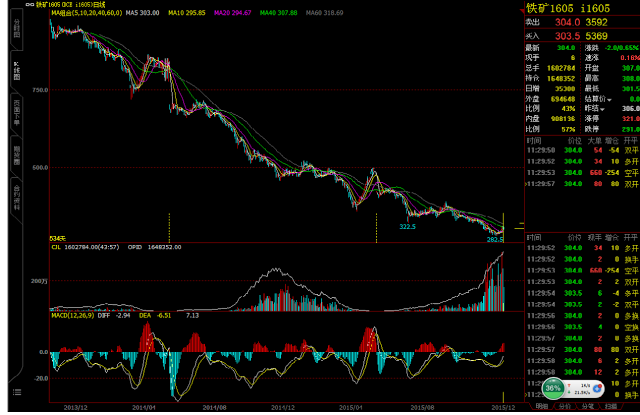Click the buy volume 5369
This screenshot has height=415, width=640.
[596, 36]
